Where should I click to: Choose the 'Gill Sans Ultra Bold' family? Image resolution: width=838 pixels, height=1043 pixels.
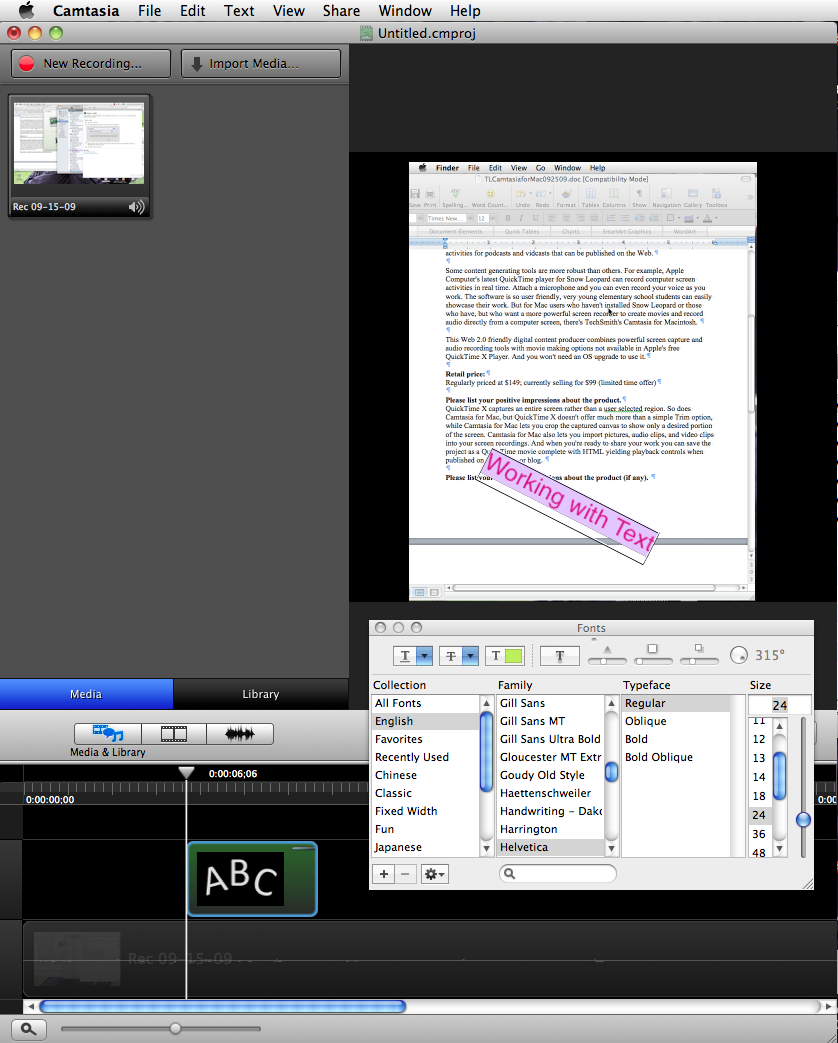click(550, 739)
